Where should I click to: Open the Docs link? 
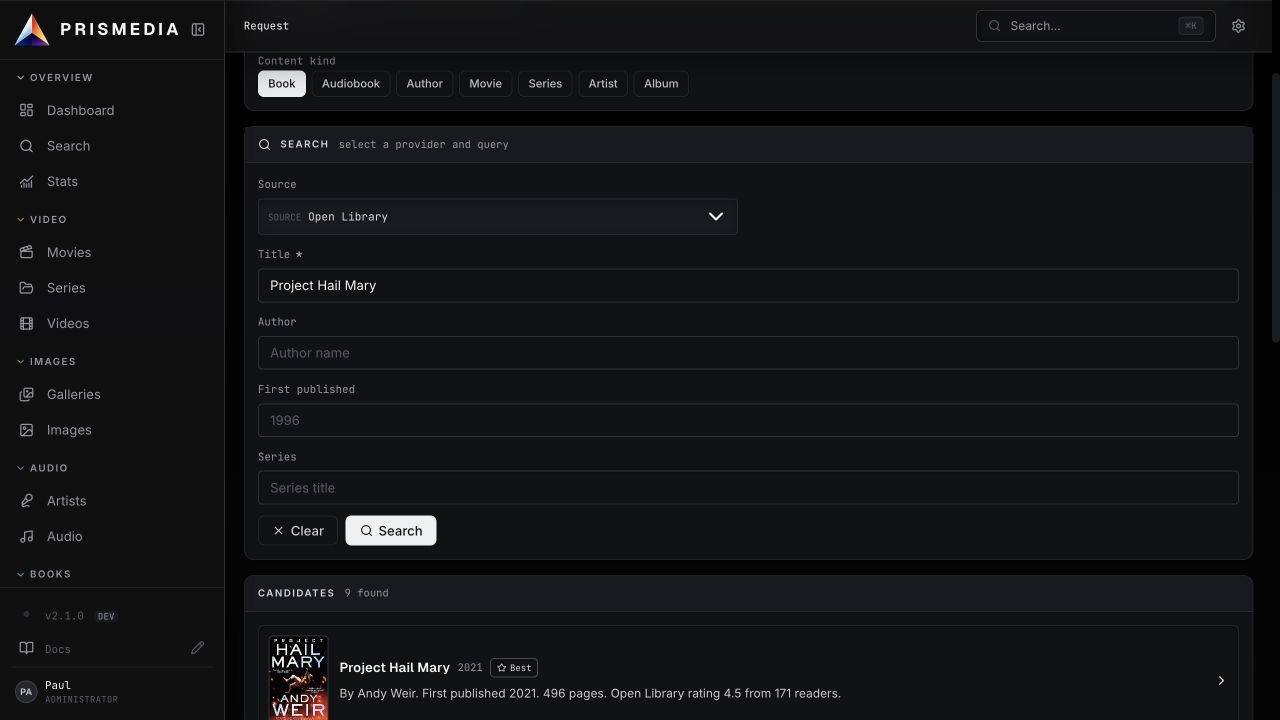coord(58,649)
